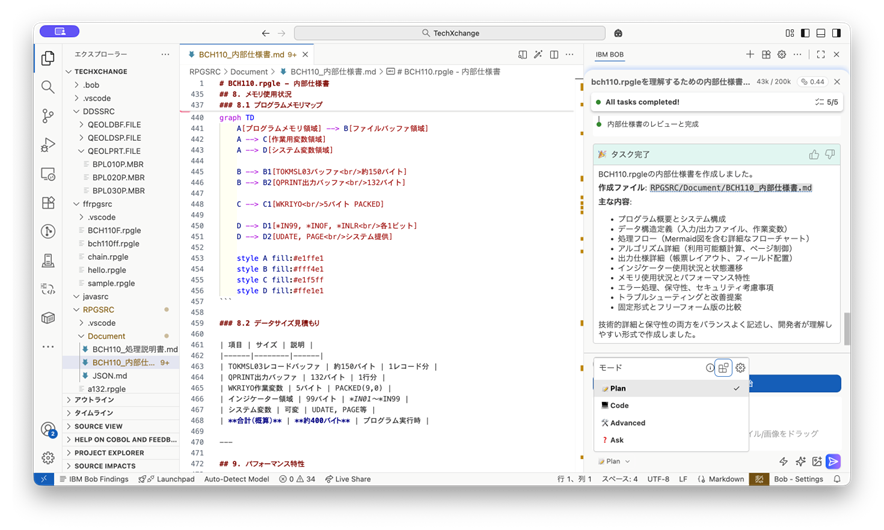The width and height of the screenshot is (884, 530).
Task: Select the Code mode option
Action: (619, 405)
